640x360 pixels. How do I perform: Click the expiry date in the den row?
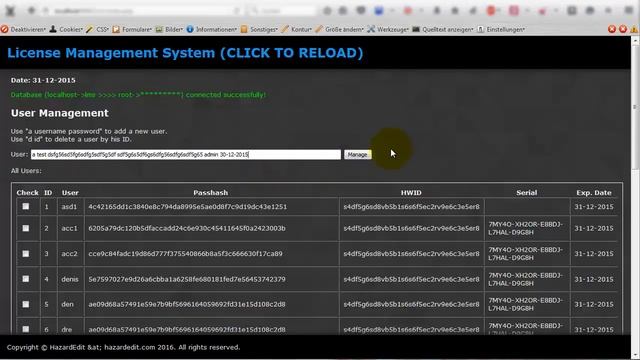coord(594,304)
